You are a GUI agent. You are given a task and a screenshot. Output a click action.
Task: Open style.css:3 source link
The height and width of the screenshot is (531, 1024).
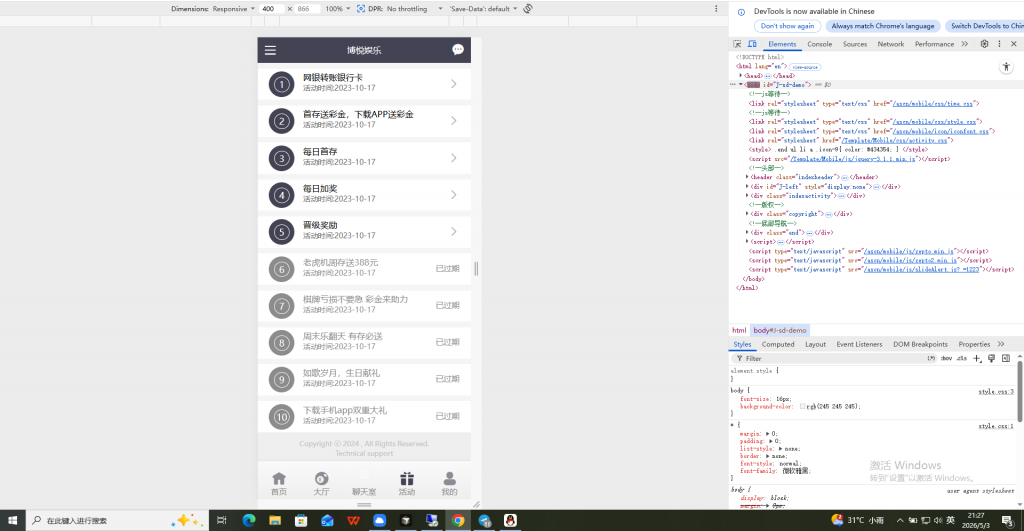pyautogui.click(x=996, y=391)
